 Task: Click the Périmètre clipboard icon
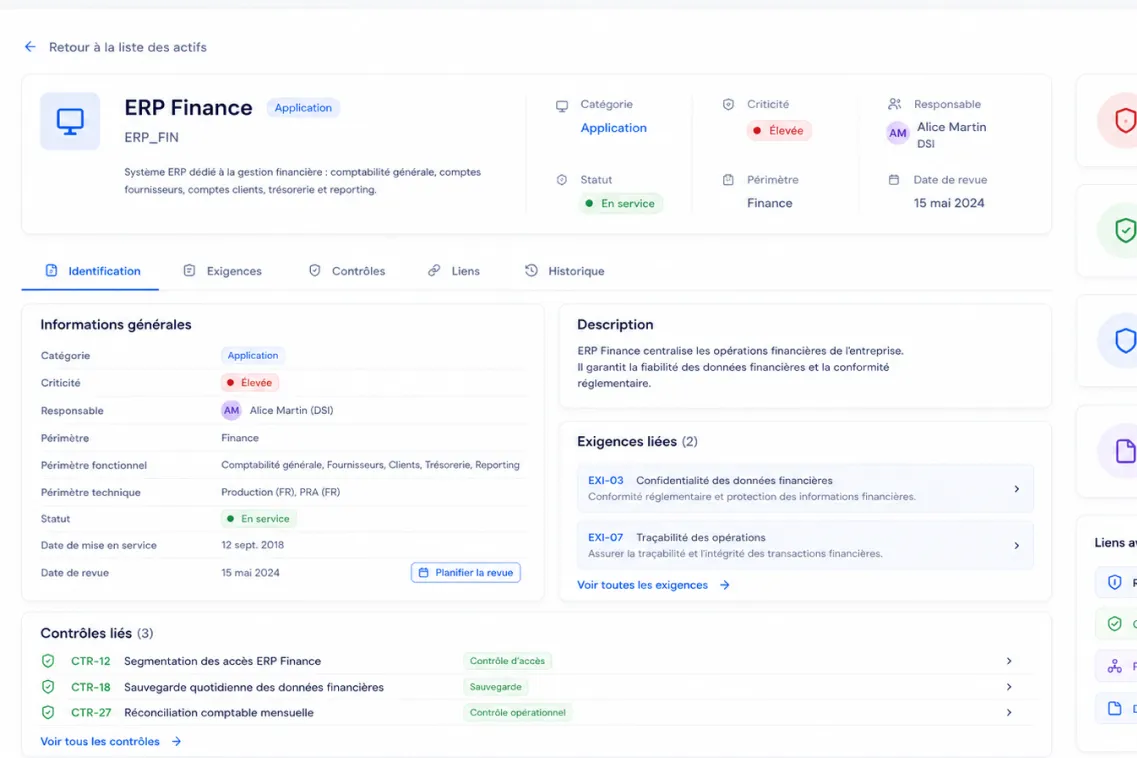[728, 180]
